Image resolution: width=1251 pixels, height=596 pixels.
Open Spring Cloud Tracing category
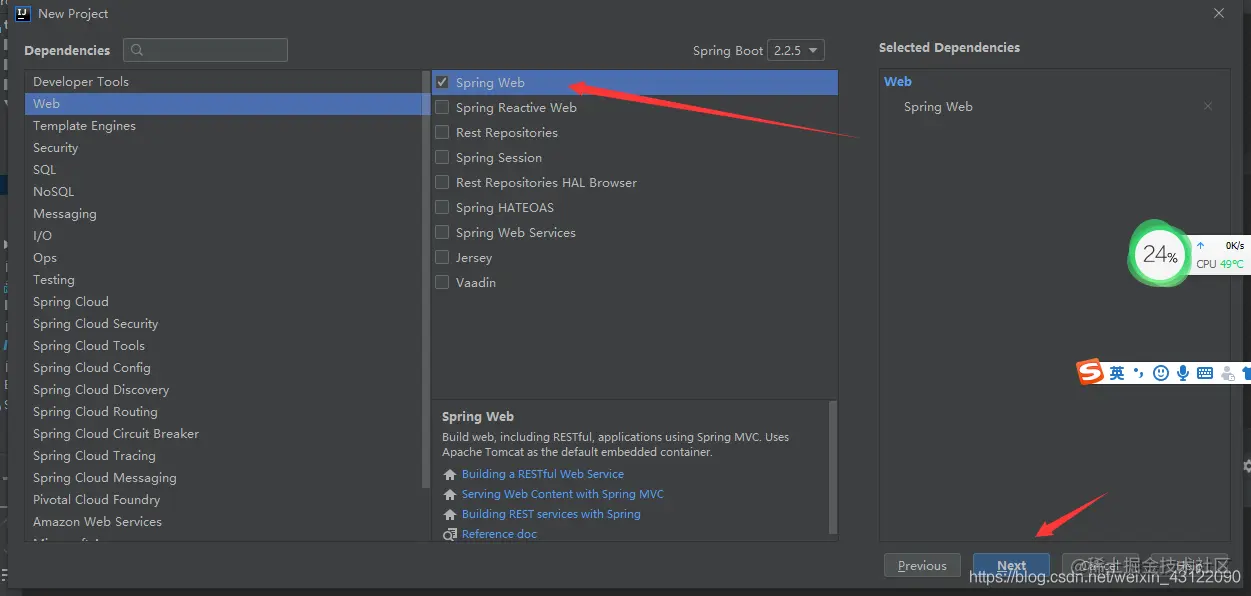224,456
